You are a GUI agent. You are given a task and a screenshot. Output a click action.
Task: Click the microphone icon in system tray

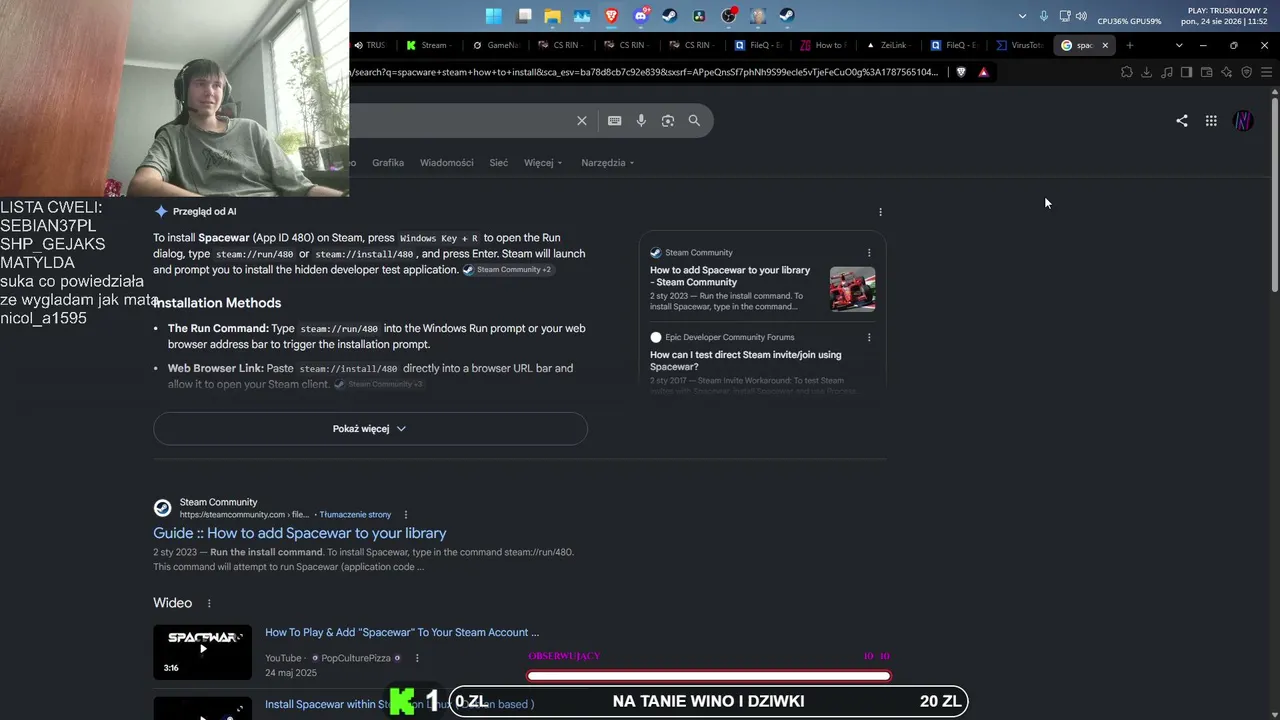[1044, 16]
